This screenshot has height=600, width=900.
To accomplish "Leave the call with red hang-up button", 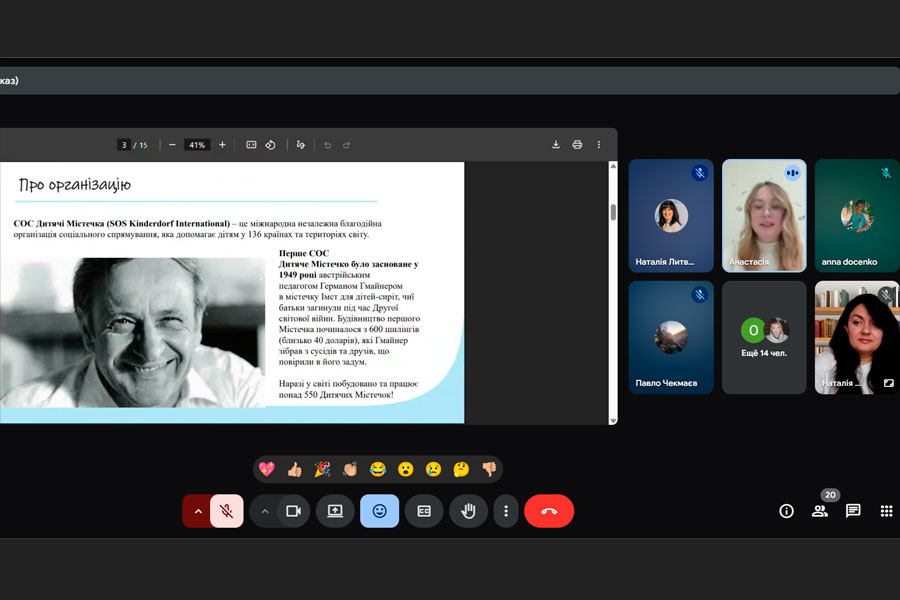I will click(549, 511).
